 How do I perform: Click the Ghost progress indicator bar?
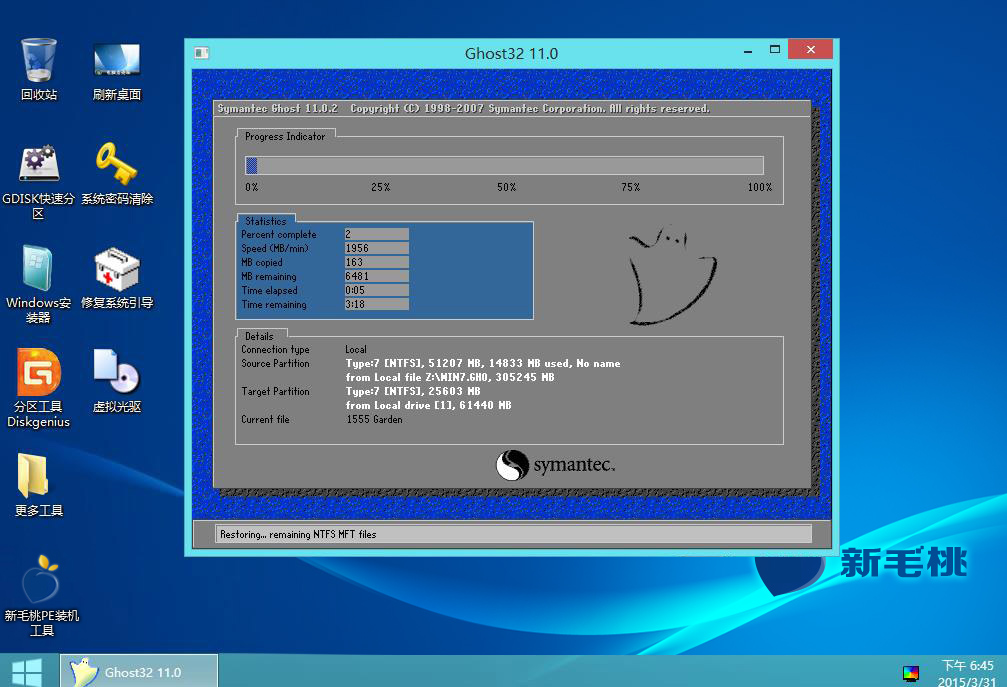pyautogui.click(x=504, y=166)
